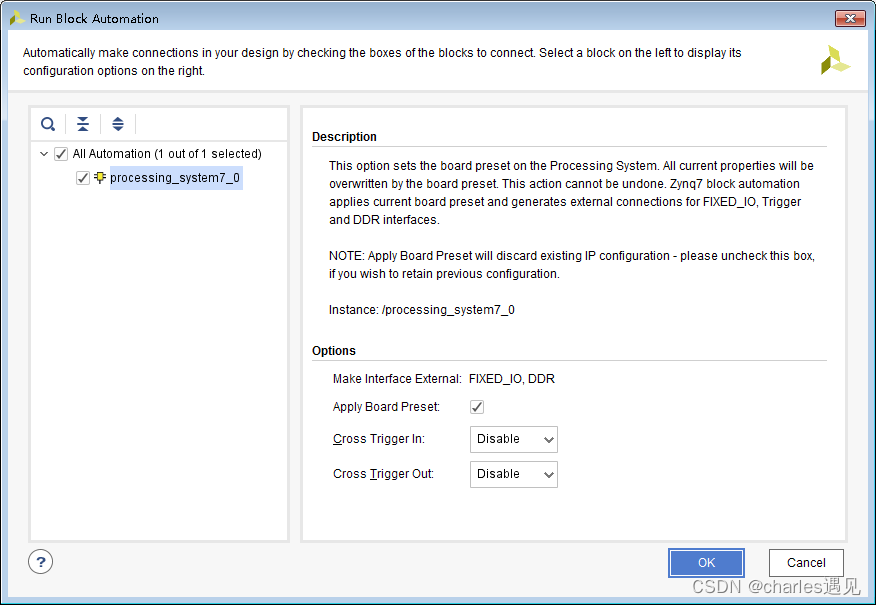Click the 'Cross Trigger In:' label
The image size is (876, 605).
[x=379, y=439]
